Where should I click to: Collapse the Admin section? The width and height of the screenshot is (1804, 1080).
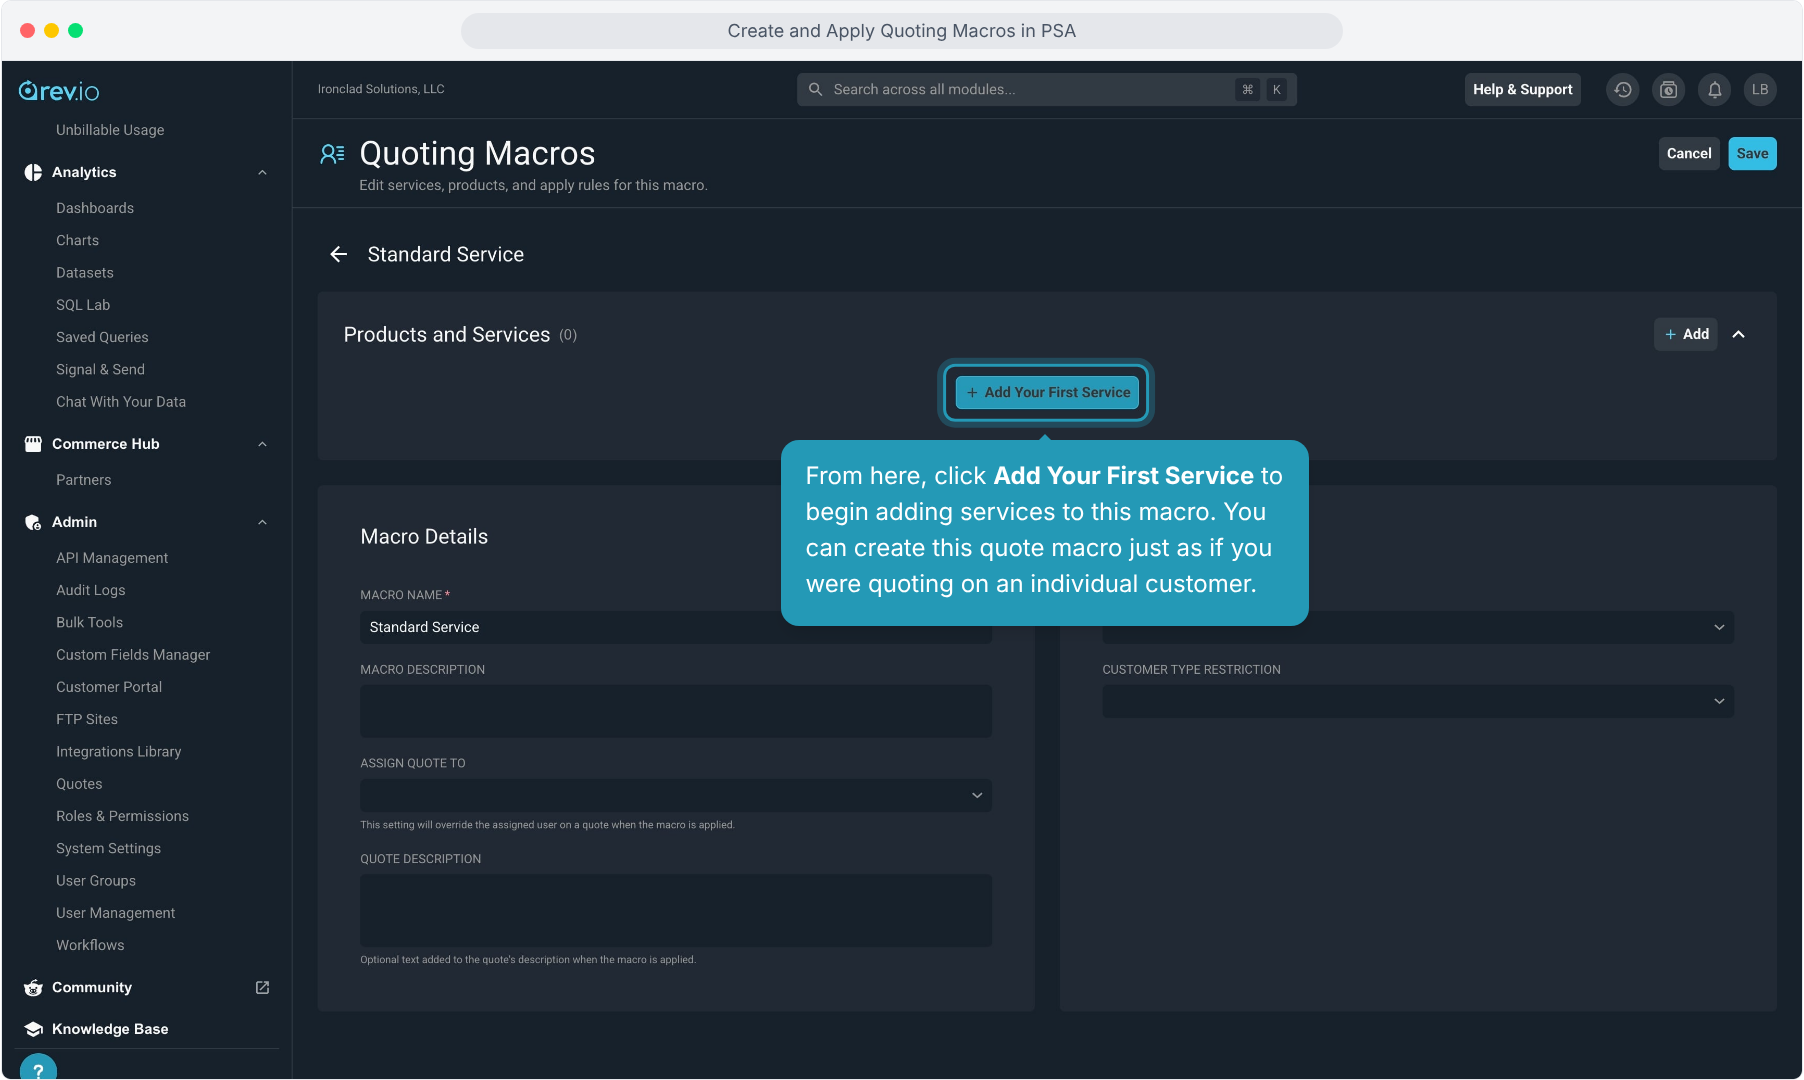coord(262,522)
